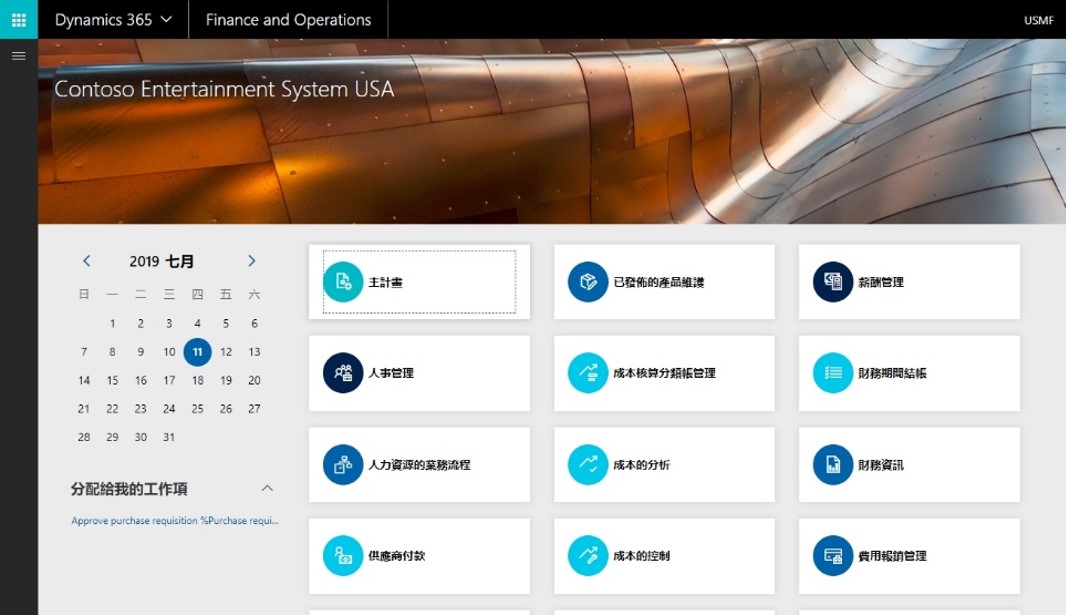Image resolution: width=1066 pixels, height=615 pixels.
Task: Click the Finance and Operations title
Action: (288, 20)
